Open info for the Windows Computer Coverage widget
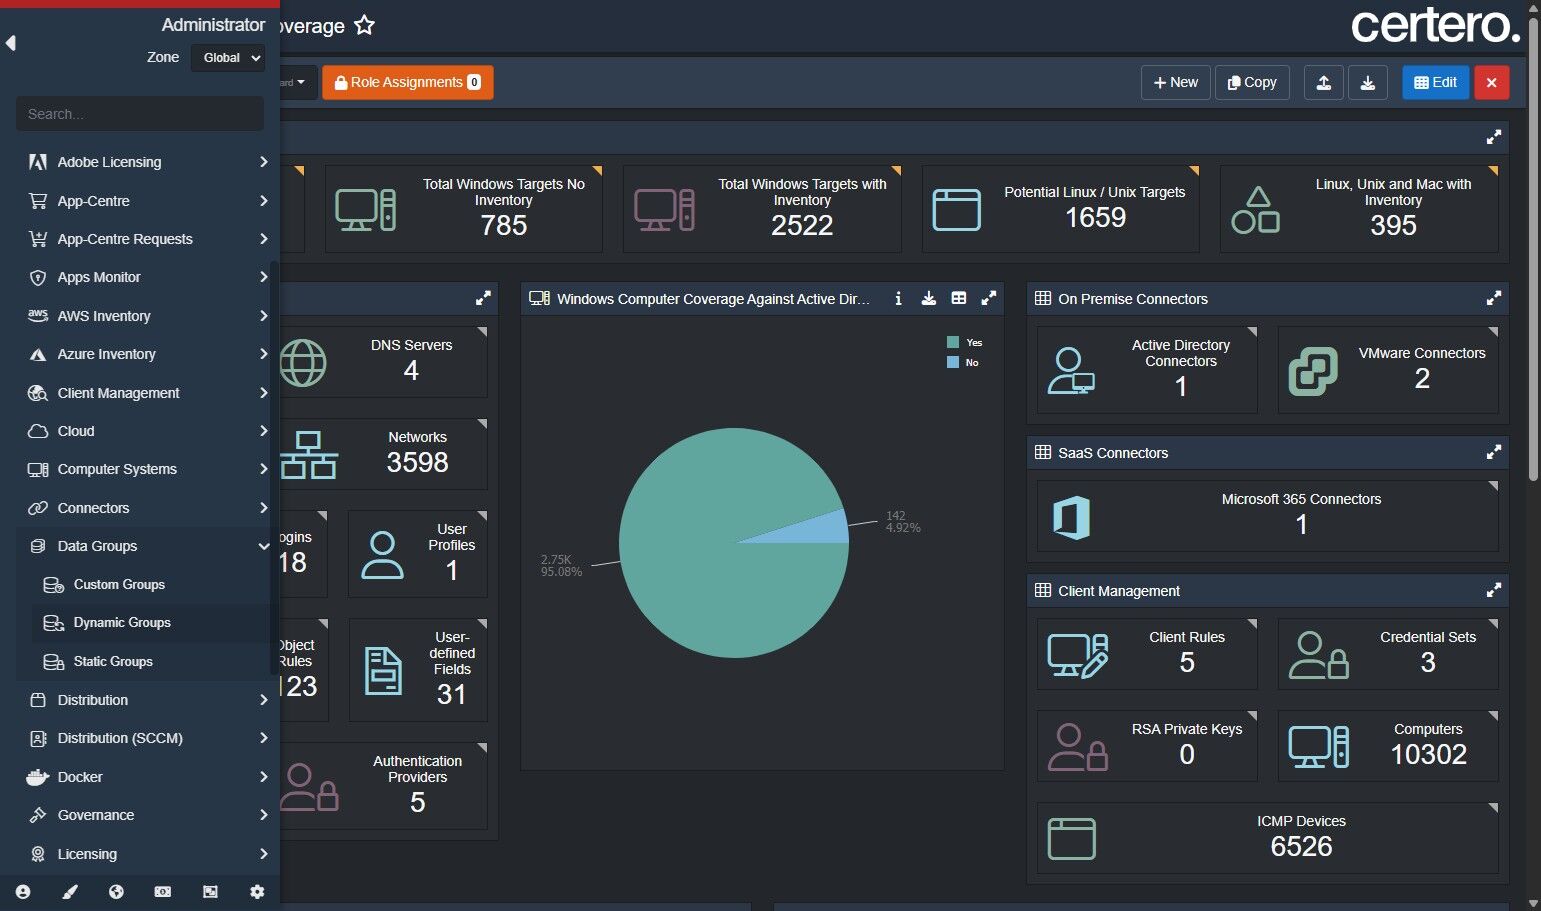Viewport: 1541px width, 911px height. (898, 298)
